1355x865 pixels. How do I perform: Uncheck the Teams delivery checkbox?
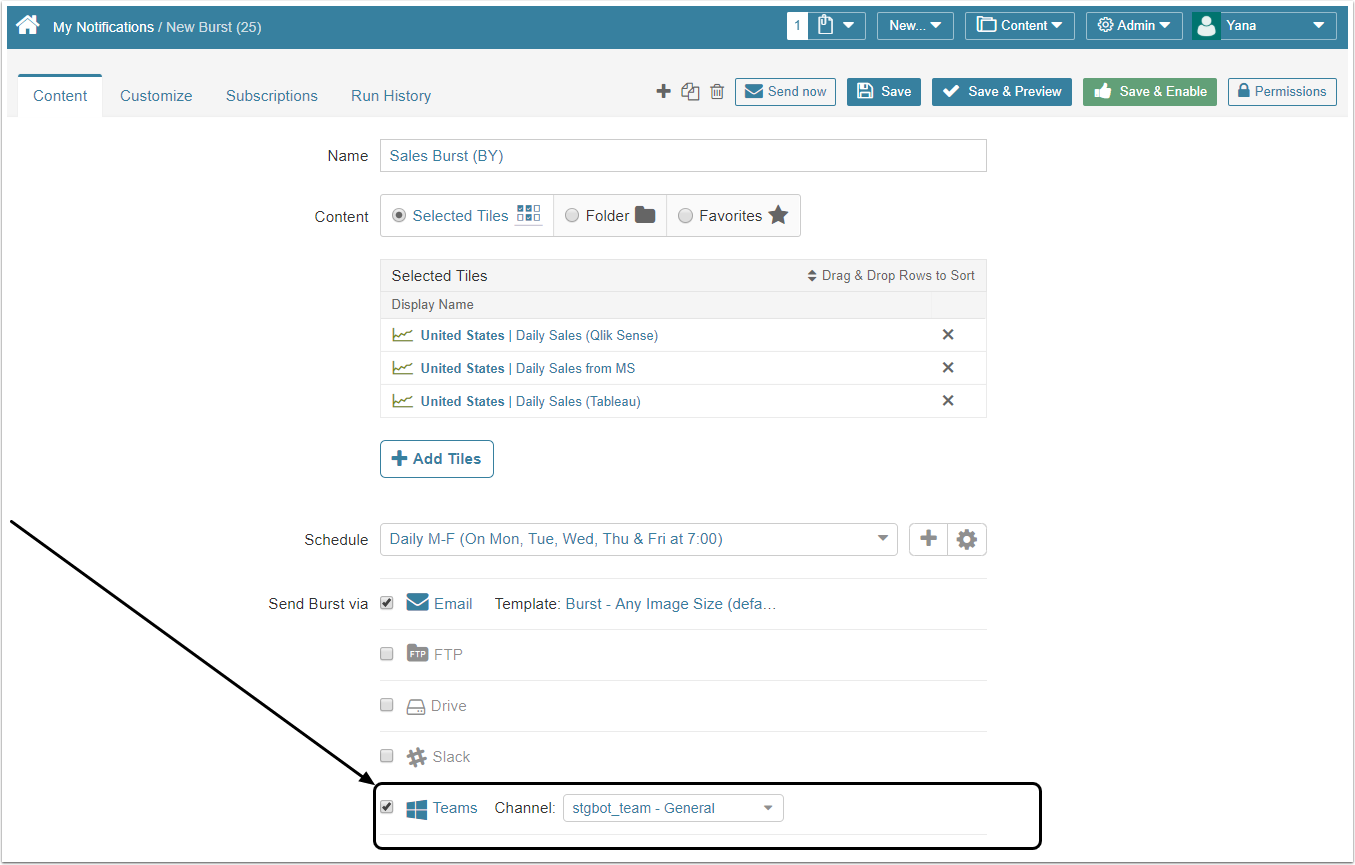tap(387, 807)
